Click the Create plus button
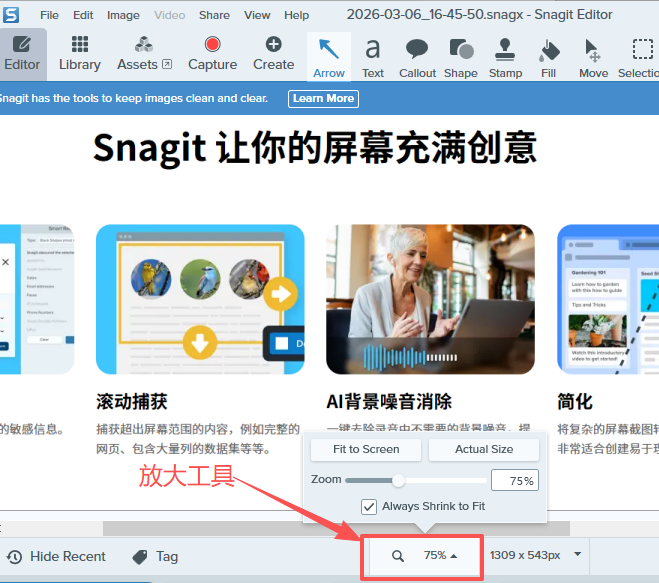This screenshot has height=583, width=659. [x=273, y=54]
